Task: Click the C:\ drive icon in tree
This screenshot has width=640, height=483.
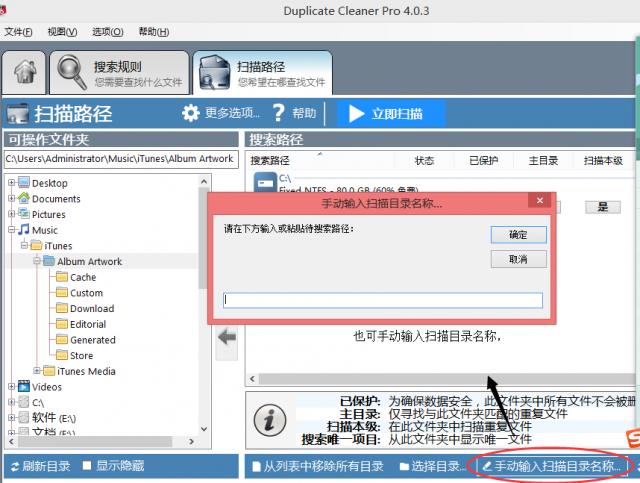Action: (x=24, y=402)
